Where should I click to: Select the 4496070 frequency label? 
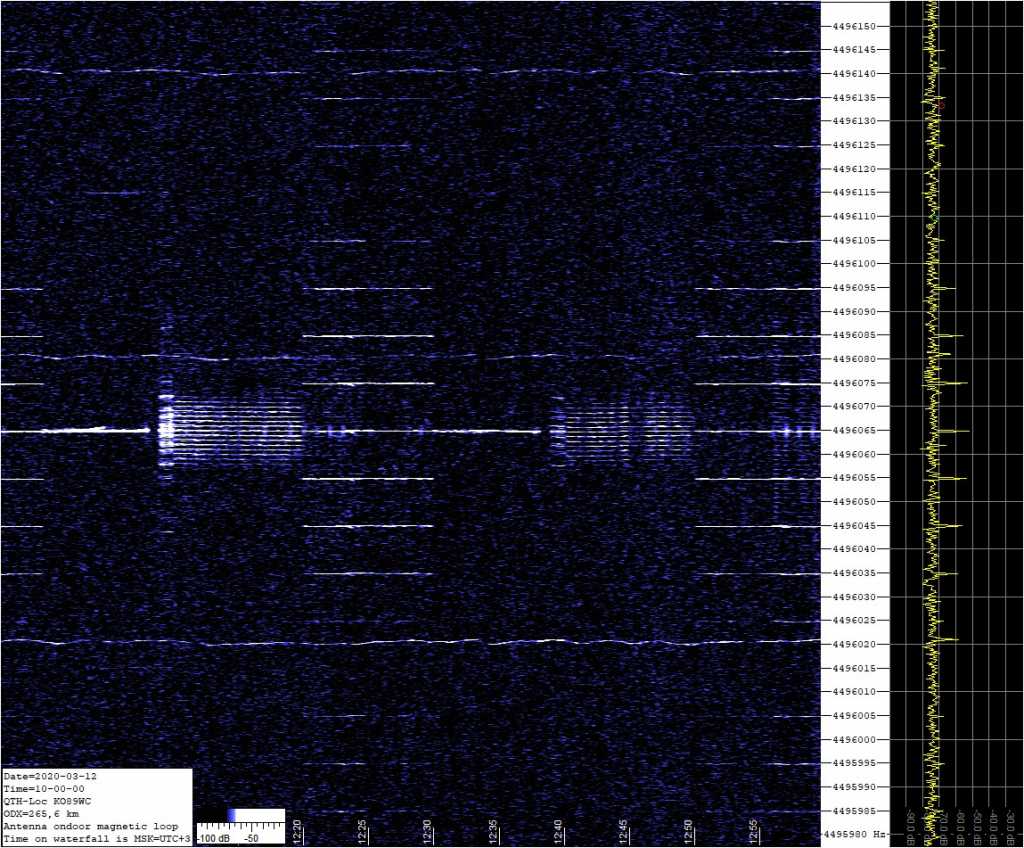(854, 406)
